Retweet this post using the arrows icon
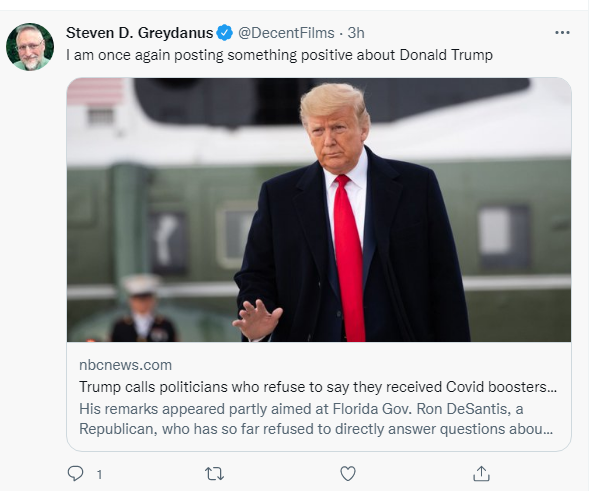This screenshot has width=593, height=491. pos(214,474)
